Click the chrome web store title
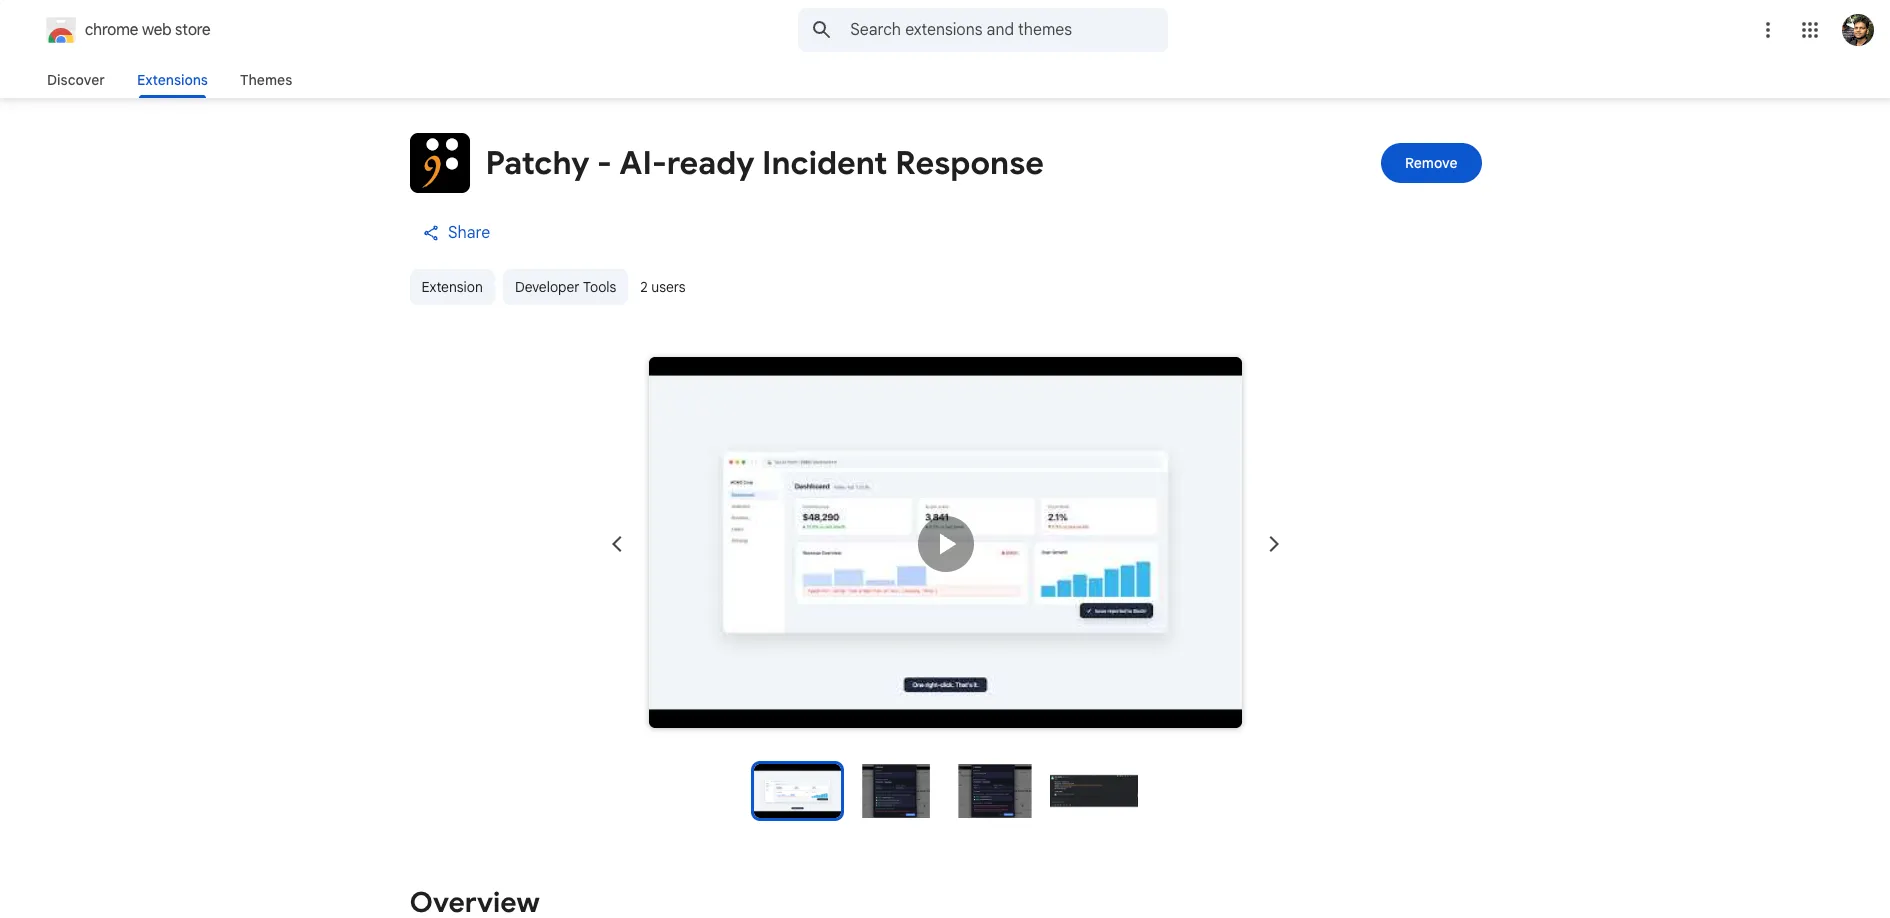1890x918 pixels. [148, 30]
